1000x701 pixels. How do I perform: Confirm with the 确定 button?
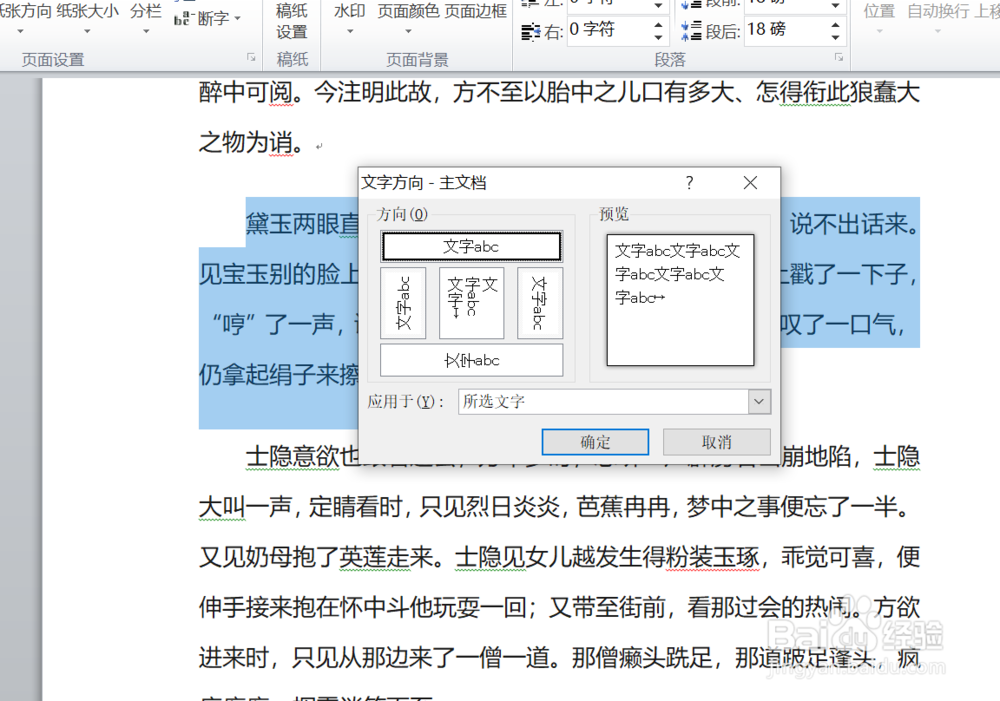[595, 441]
